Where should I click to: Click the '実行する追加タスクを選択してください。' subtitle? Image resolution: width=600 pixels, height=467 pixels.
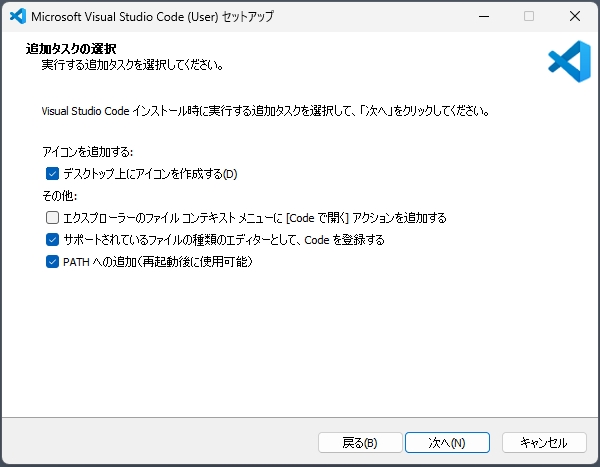(132, 65)
